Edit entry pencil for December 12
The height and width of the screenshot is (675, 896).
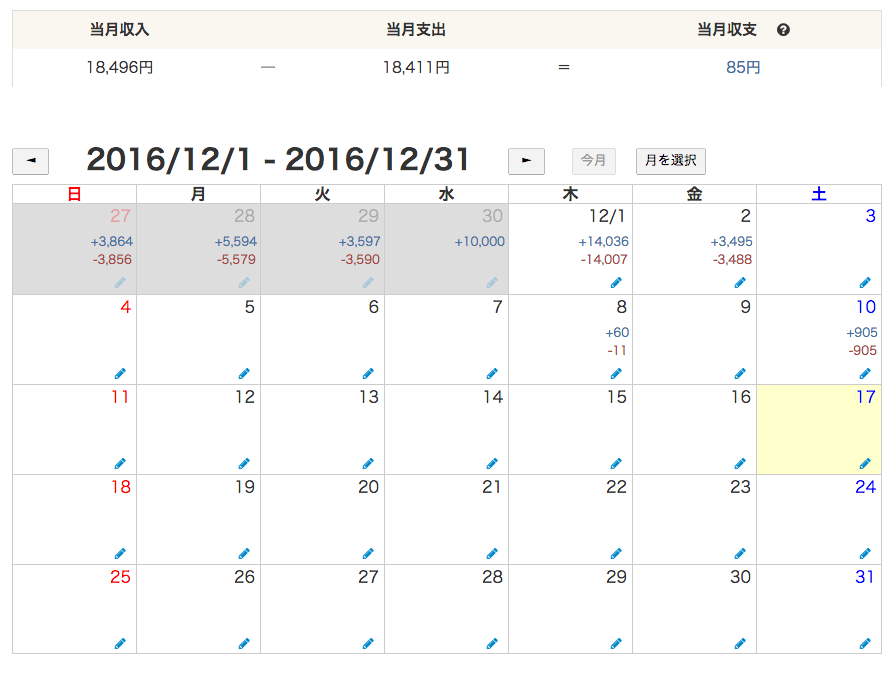click(244, 464)
